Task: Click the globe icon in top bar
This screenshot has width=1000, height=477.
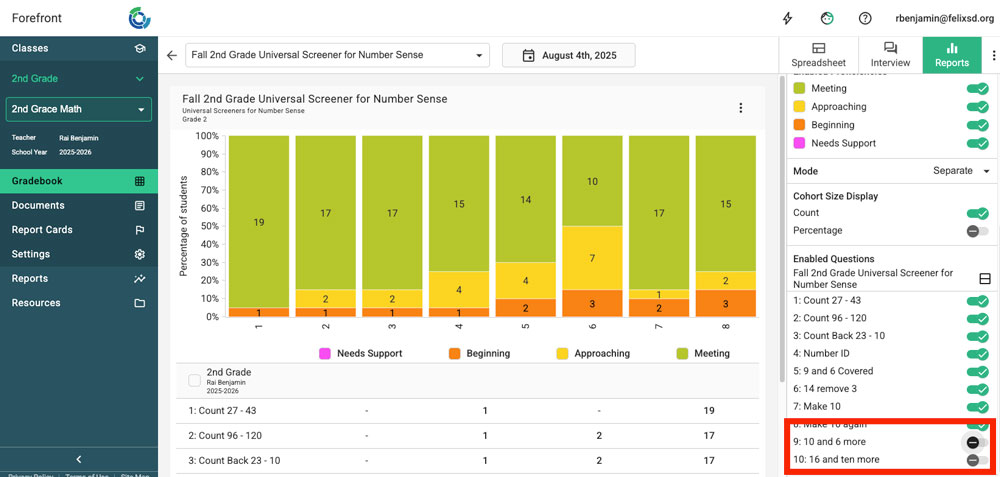Action: pos(827,18)
